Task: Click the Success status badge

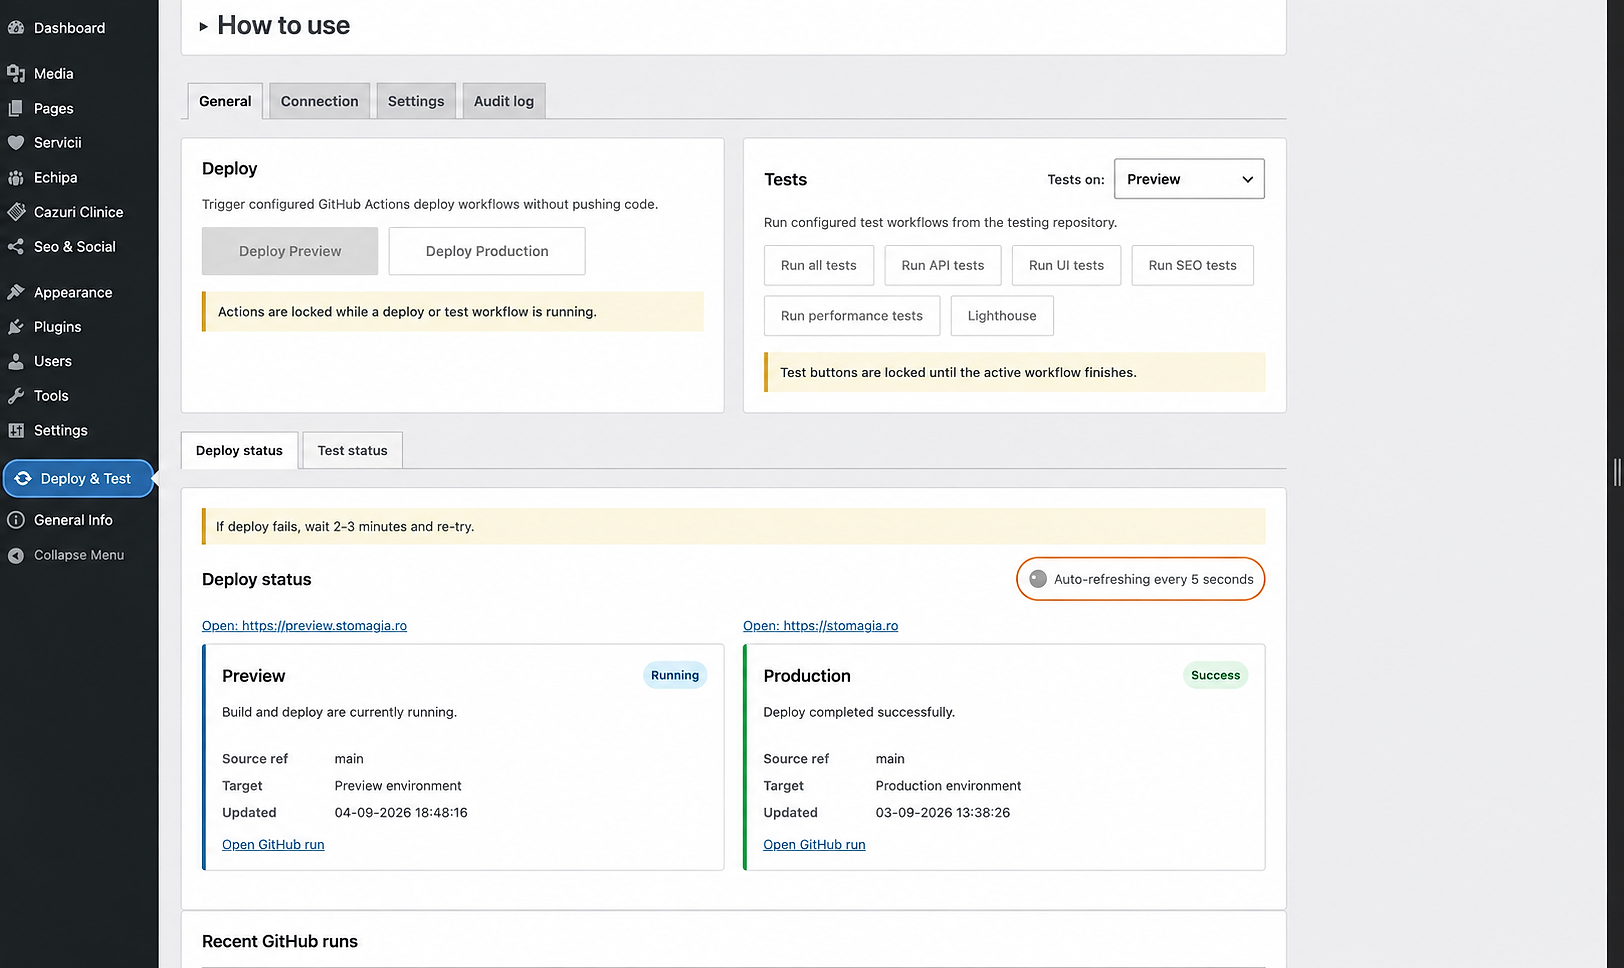Action: [1215, 675]
